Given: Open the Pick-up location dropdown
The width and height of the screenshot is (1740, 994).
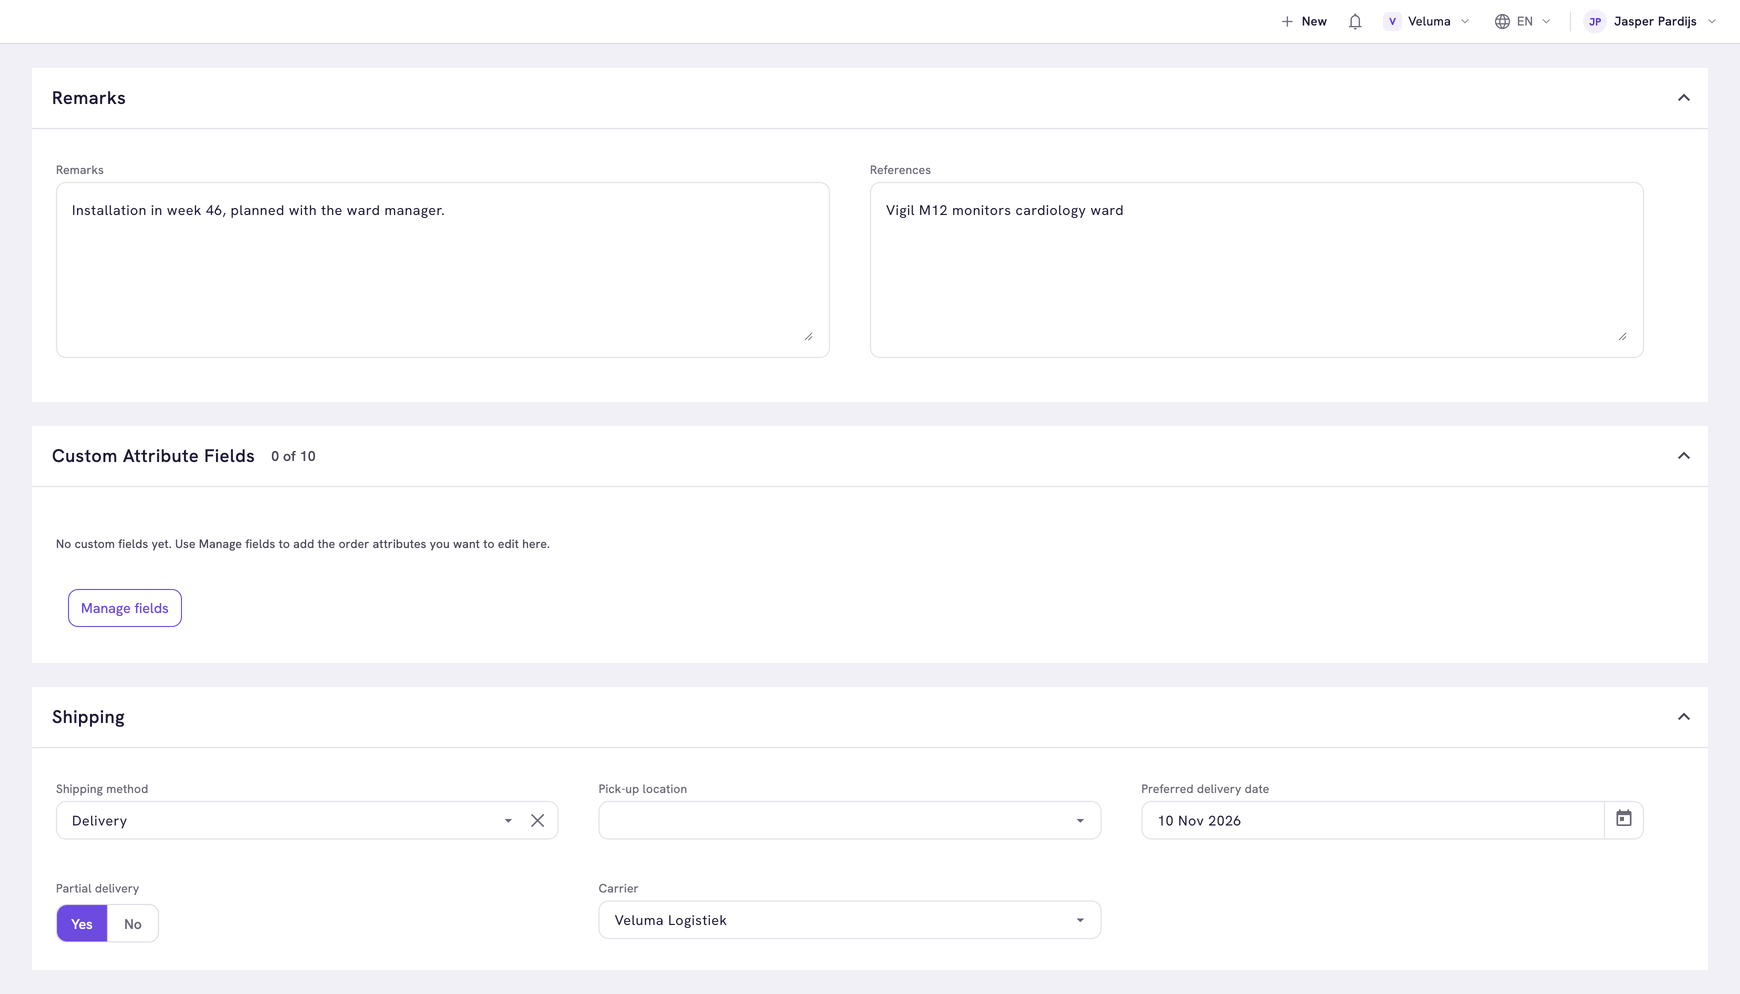Looking at the screenshot, I should point(850,820).
